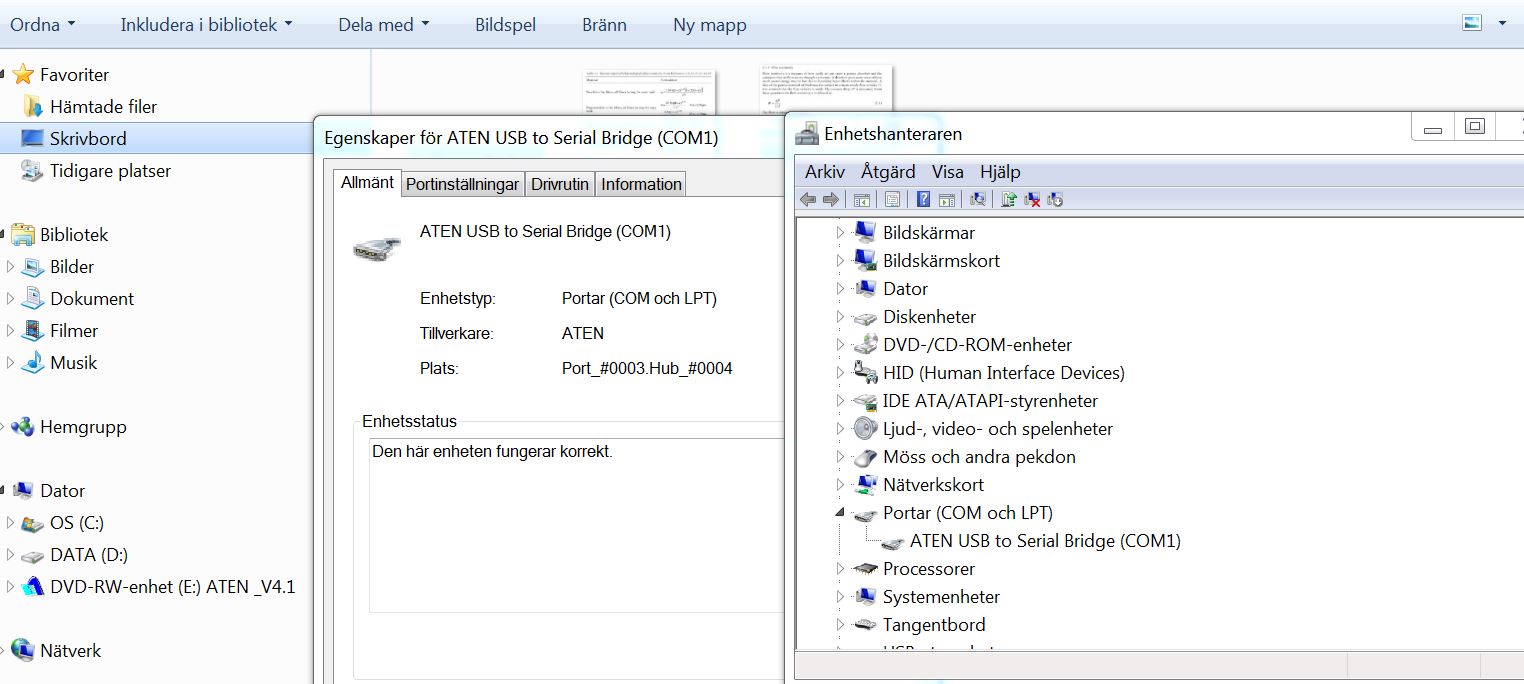Open the Ordna dropdown menu
This screenshot has height=684, width=1524.
tap(42, 24)
